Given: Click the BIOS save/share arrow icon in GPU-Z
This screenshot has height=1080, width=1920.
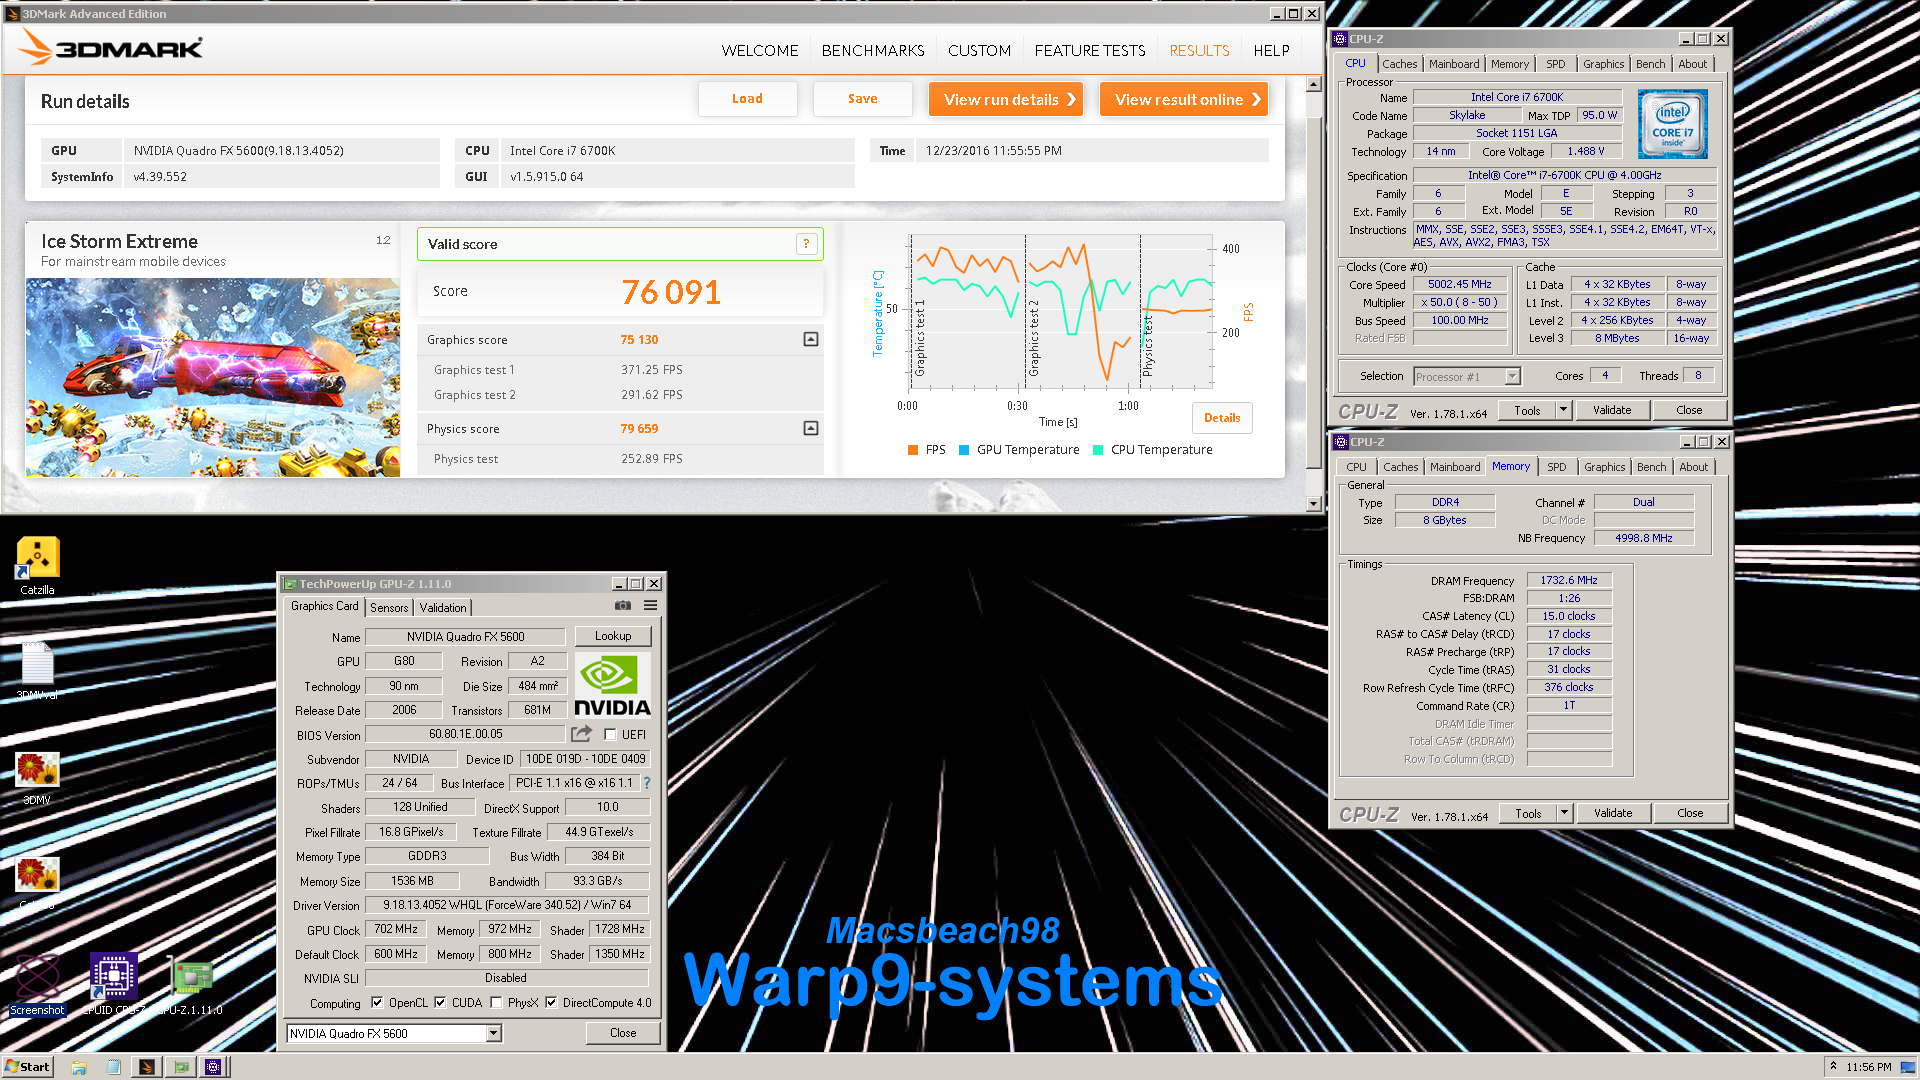Looking at the screenshot, I should pyautogui.click(x=581, y=734).
